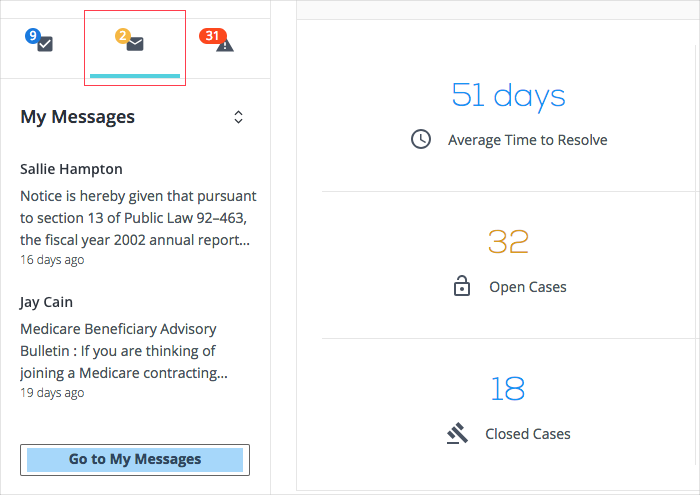Click the red 31 alerts badge
The image size is (700, 495).
click(212, 35)
